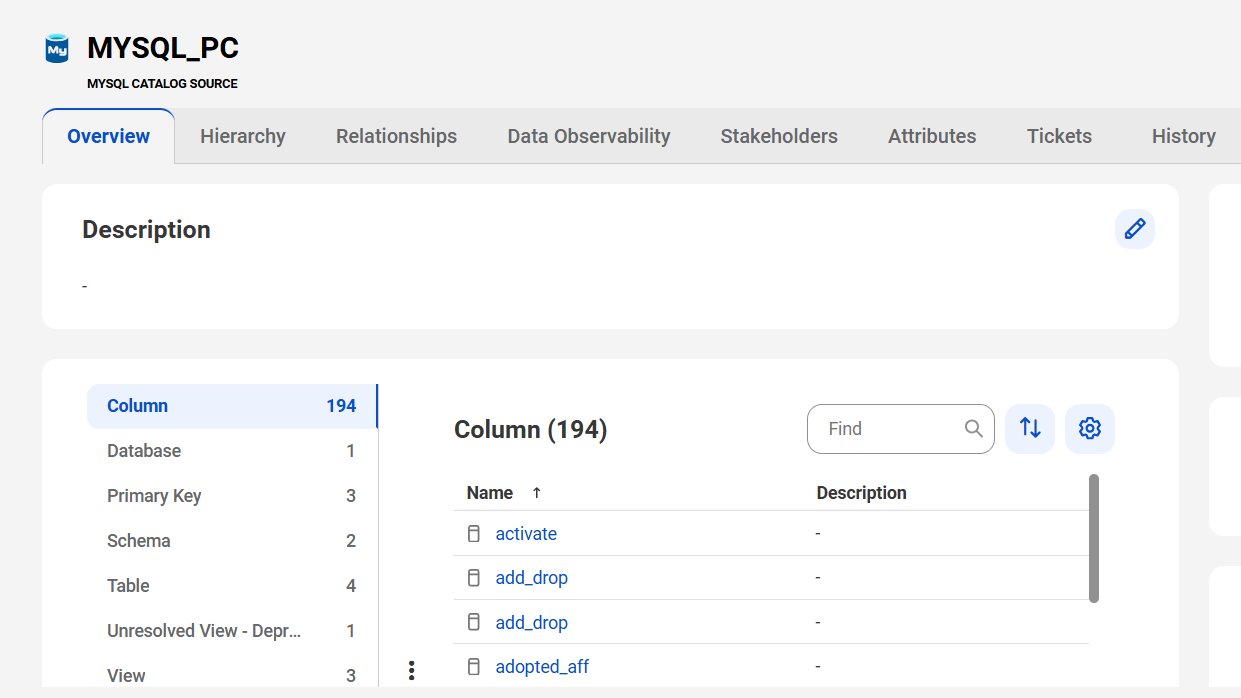Show the History tab
Viewport: 1241px width, 698px height.
(x=1183, y=136)
